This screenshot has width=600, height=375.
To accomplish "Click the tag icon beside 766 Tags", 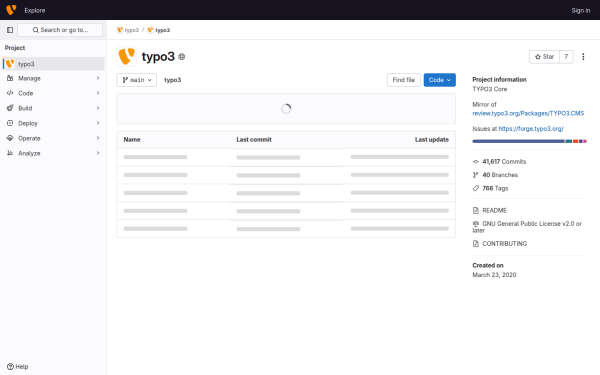I will 476,188.
